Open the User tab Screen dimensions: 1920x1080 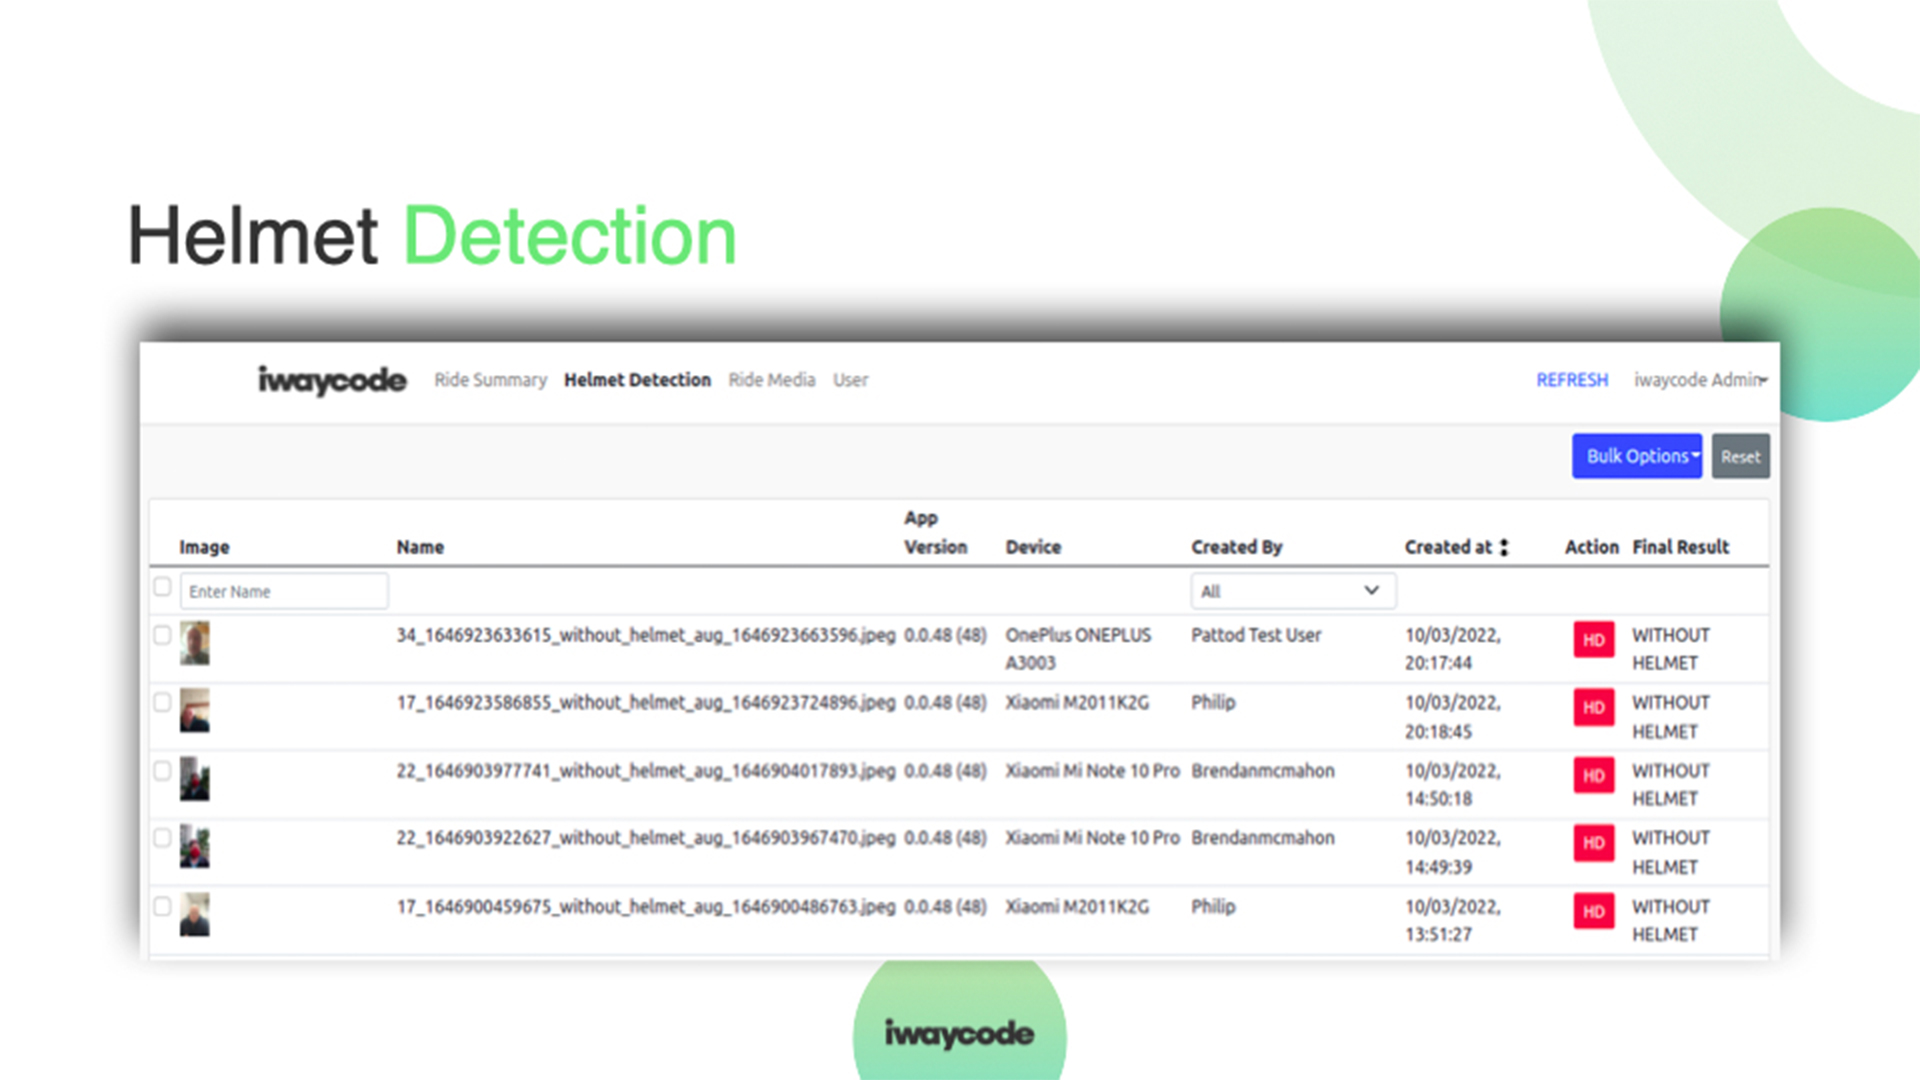pyautogui.click(x=850, y=380)
